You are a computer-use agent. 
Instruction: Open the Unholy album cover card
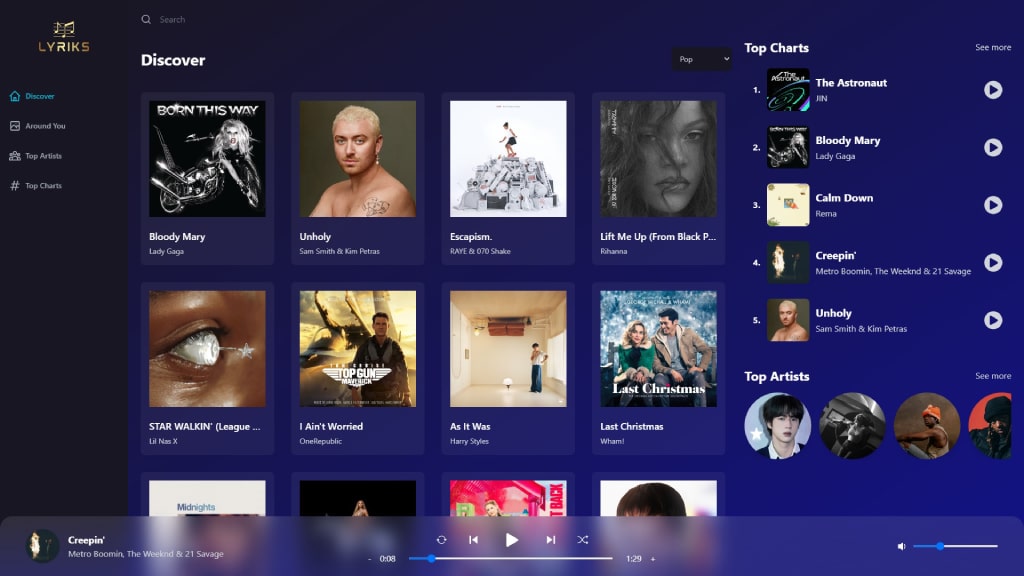click(357, 159)
